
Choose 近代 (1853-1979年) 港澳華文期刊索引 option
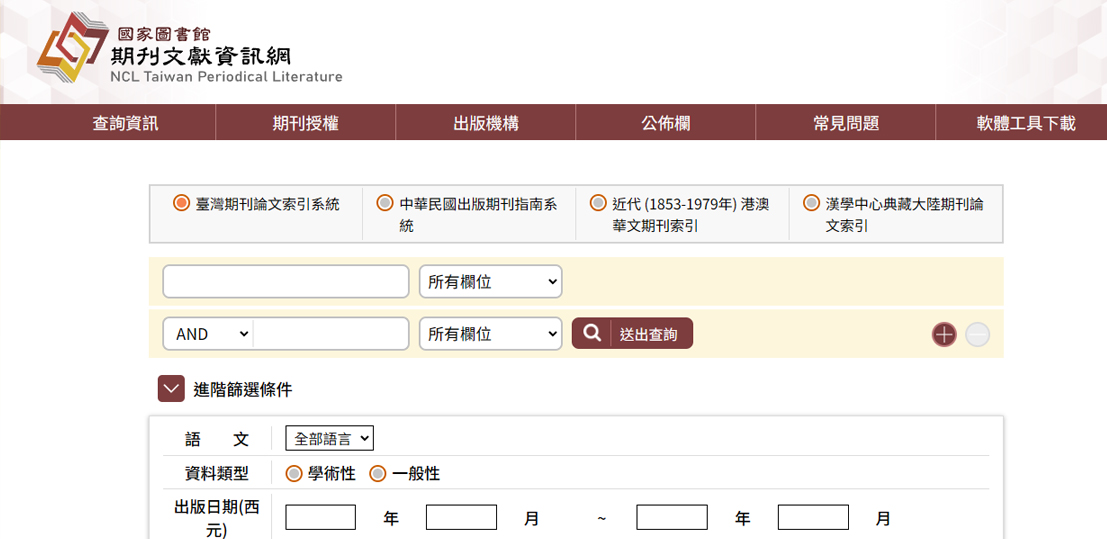point(598,203)
